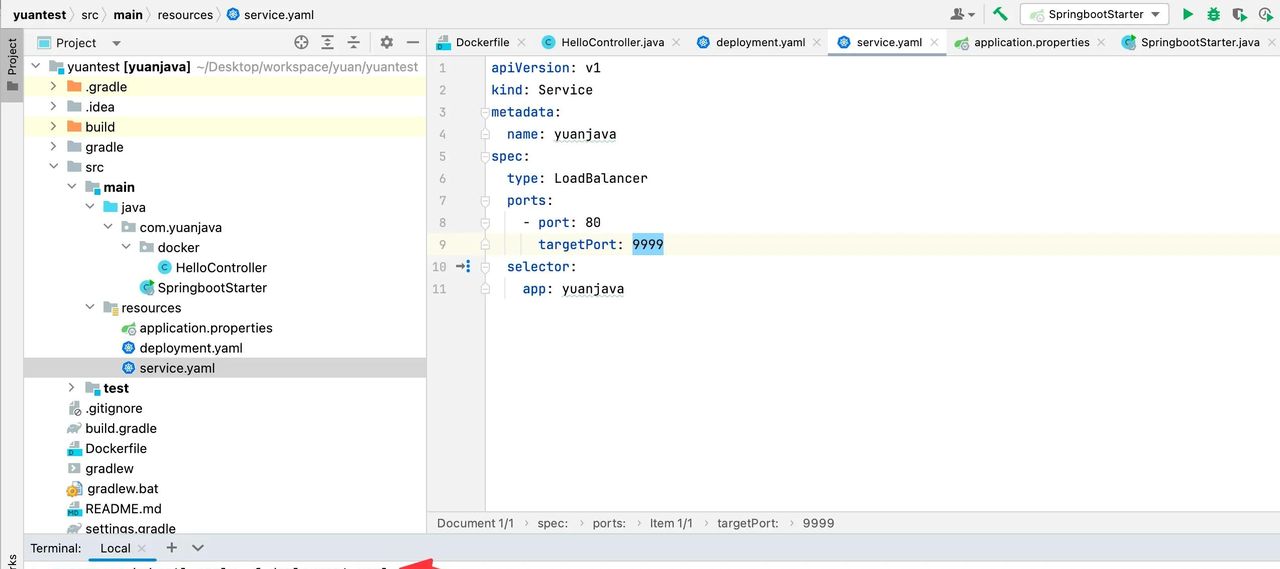Viewport: 1280px width, 569px height.
Task: Collapse the docker package
Action: (126, 247)
